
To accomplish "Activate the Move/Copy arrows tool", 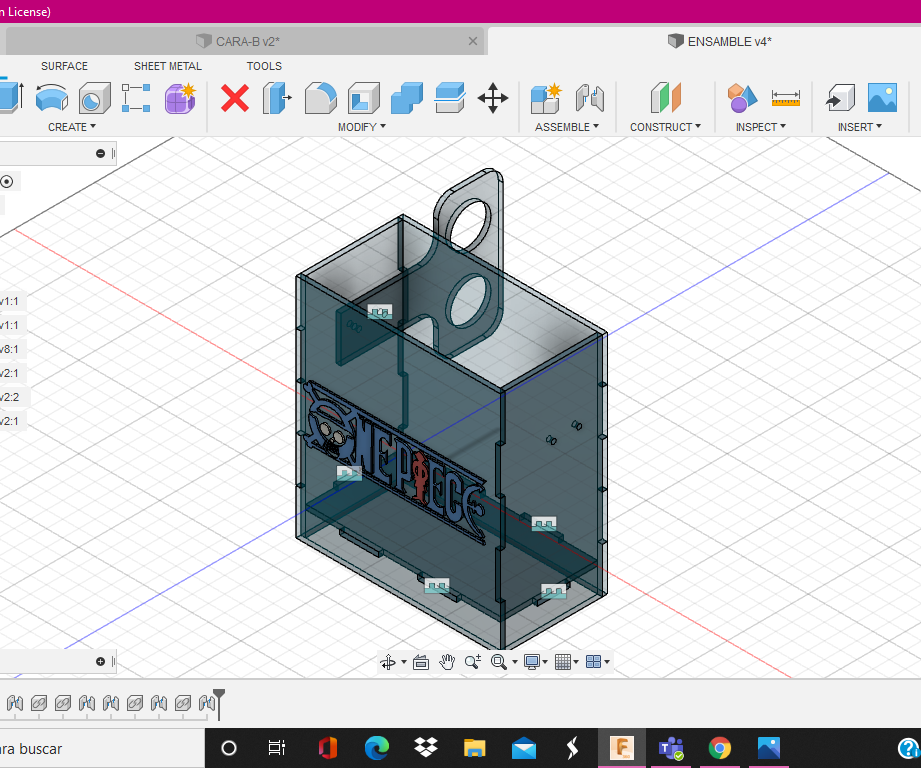I will point(493,98).
